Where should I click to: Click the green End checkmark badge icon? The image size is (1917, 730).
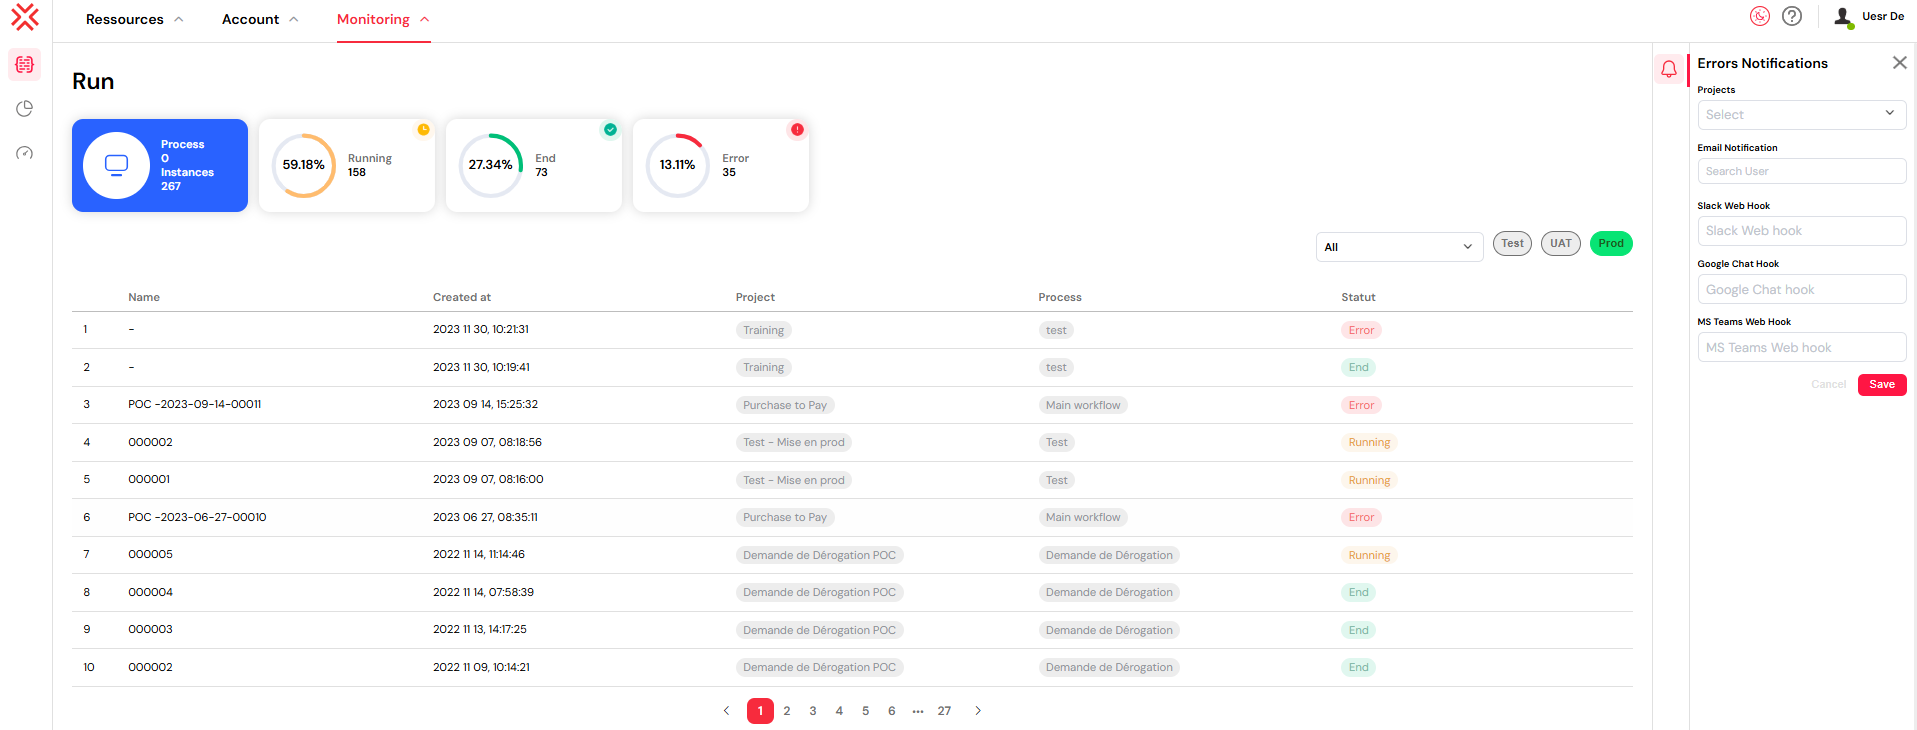point(610,130)
